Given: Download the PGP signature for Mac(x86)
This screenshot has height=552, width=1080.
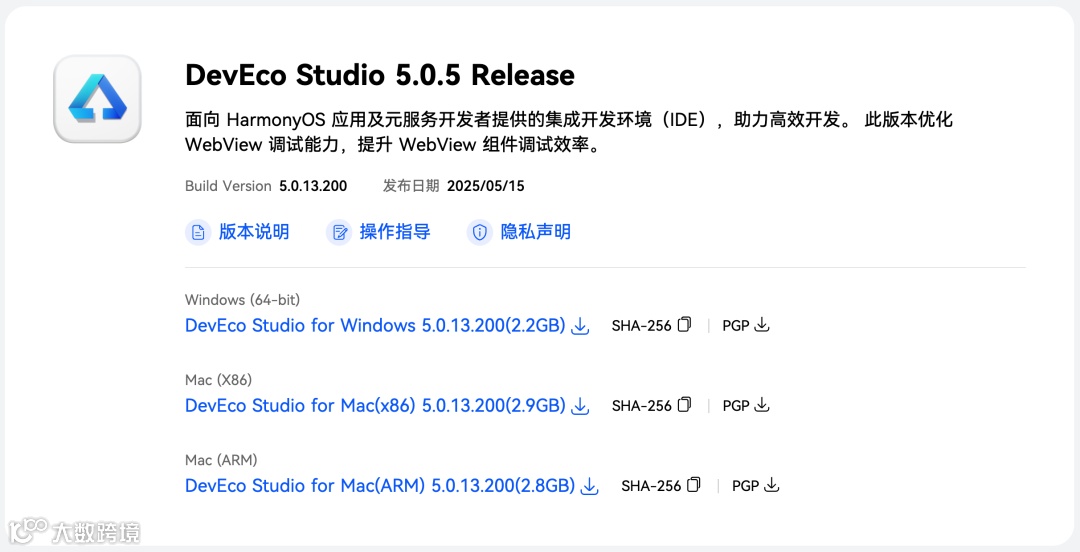Looking at the screenshot, I should pyautogui.click(x=762, y=405).
